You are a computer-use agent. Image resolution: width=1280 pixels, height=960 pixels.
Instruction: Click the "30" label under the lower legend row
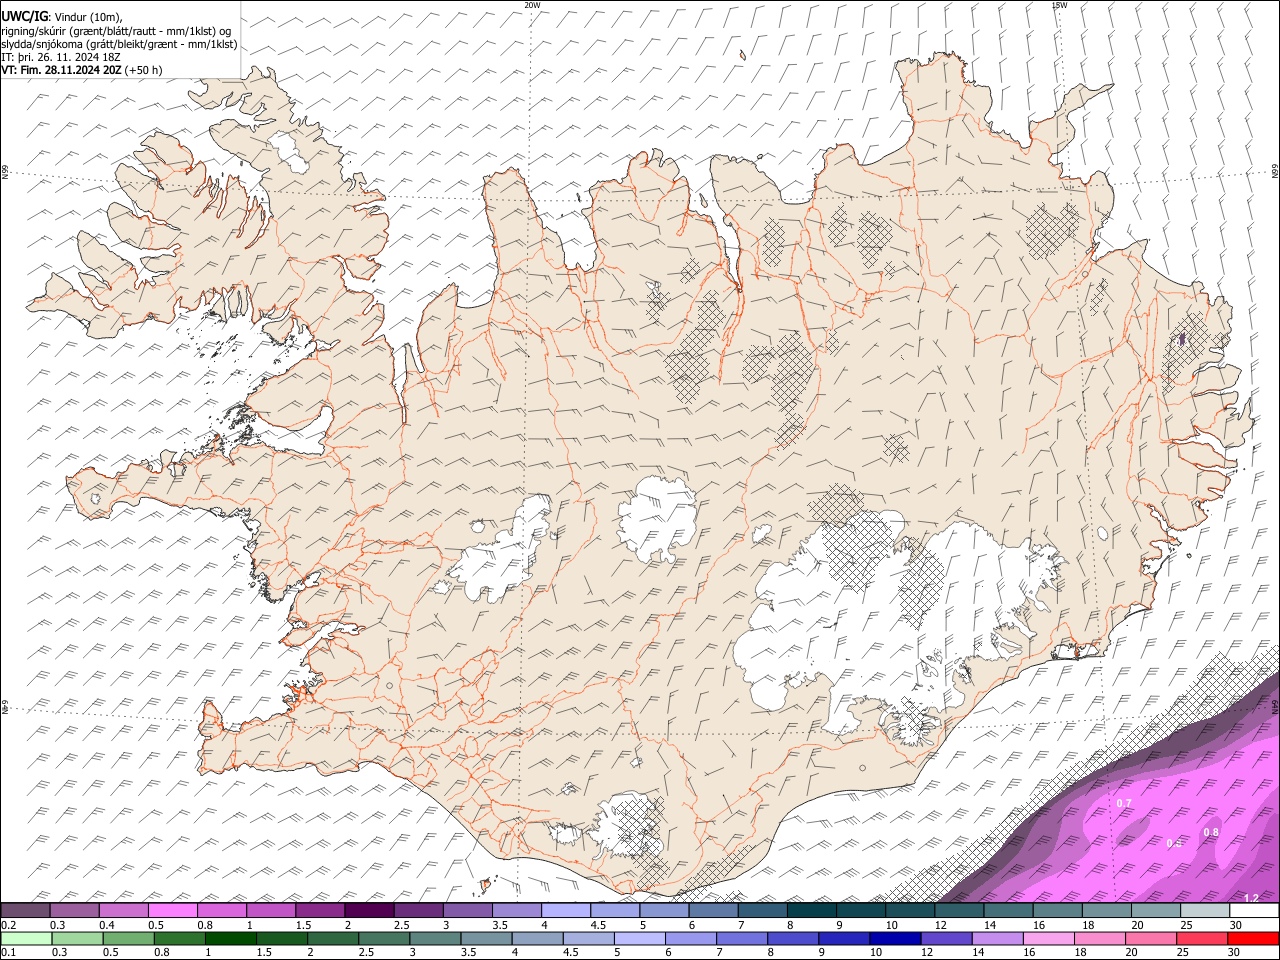[1236, 953]
